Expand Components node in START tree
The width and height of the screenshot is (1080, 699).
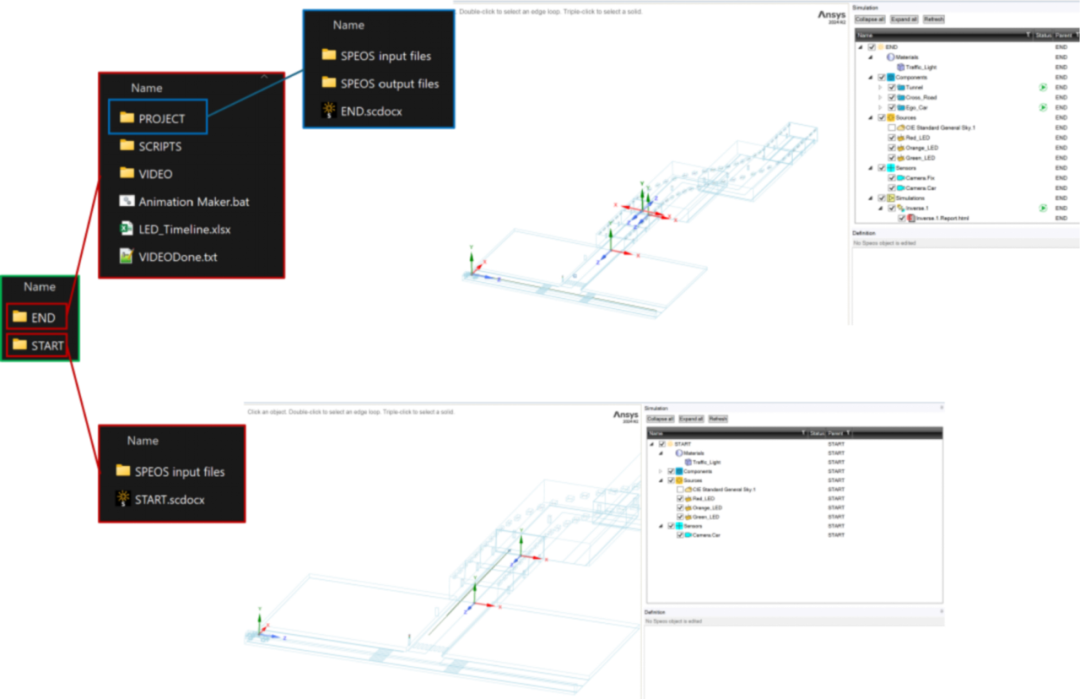coord(661,471)
